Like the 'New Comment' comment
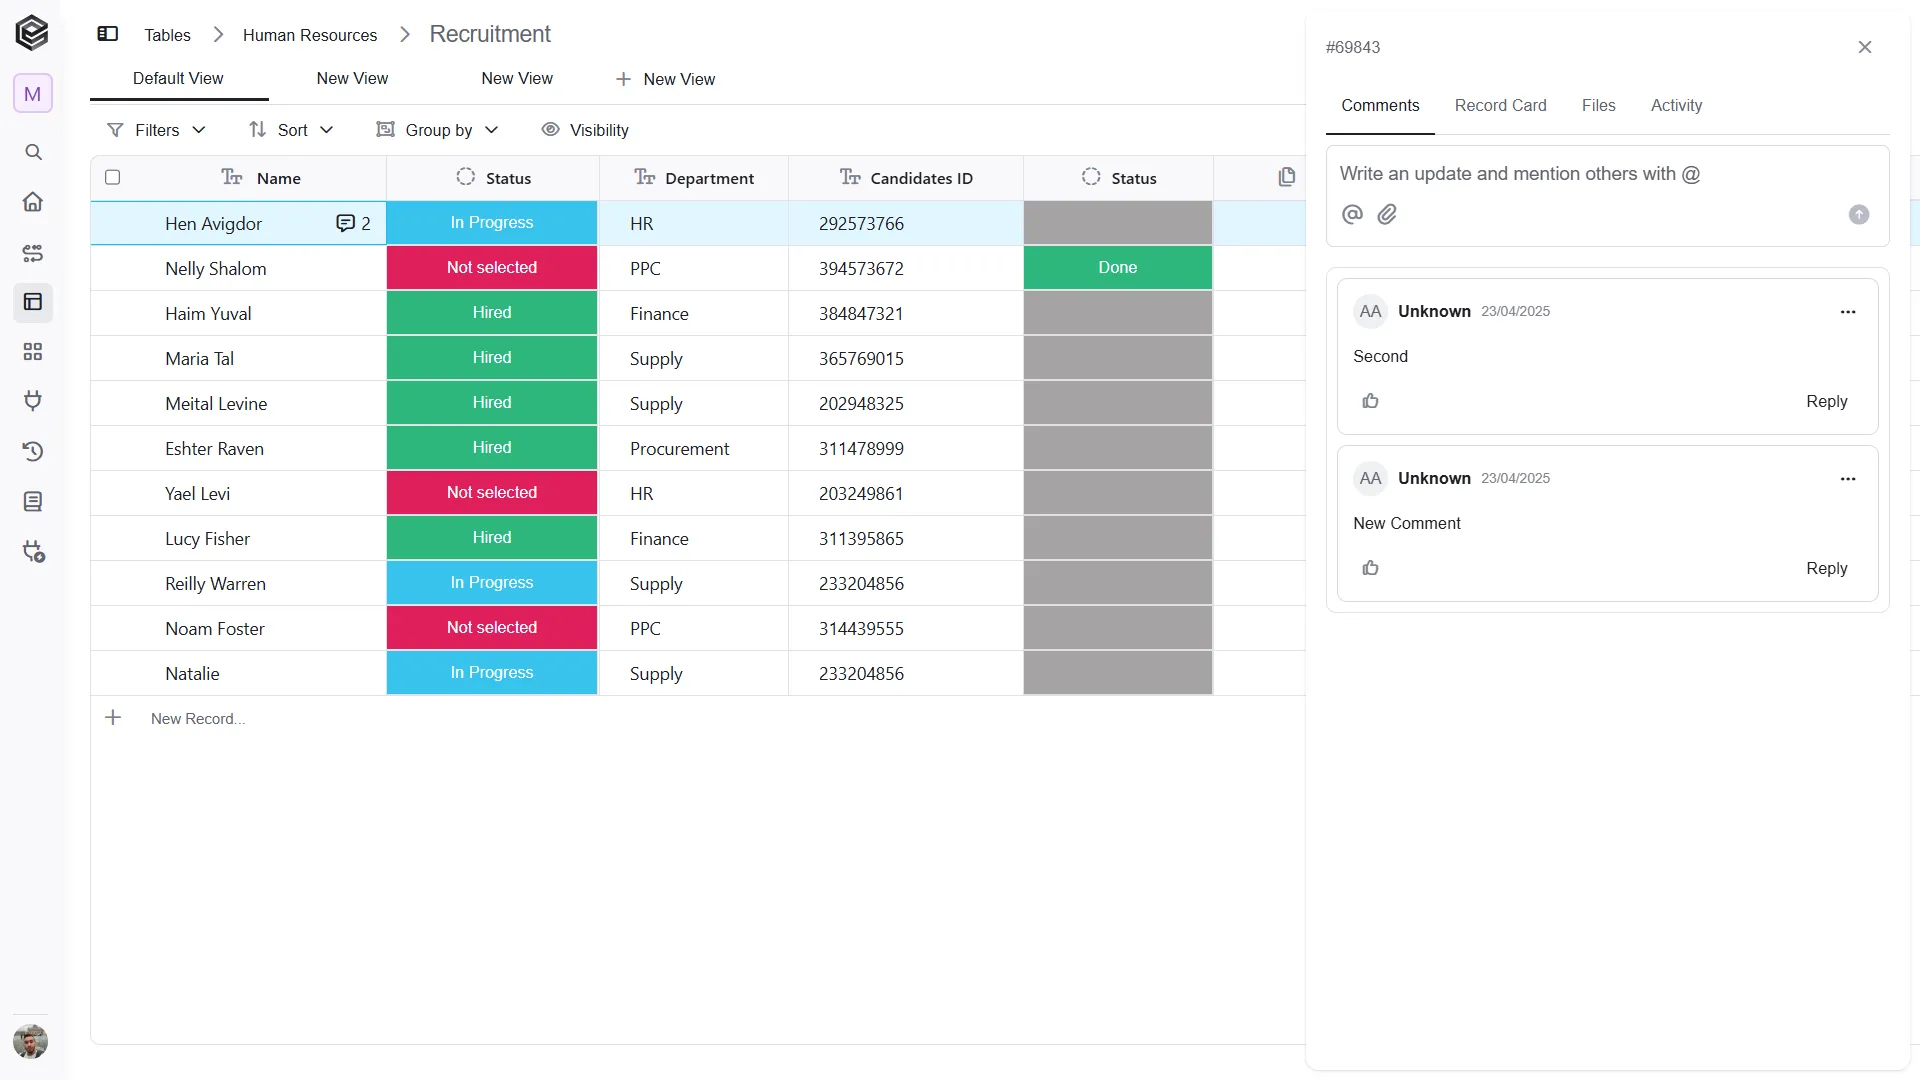The height and width of the screenshot is (1080, 1920). tap(1371, 568)
